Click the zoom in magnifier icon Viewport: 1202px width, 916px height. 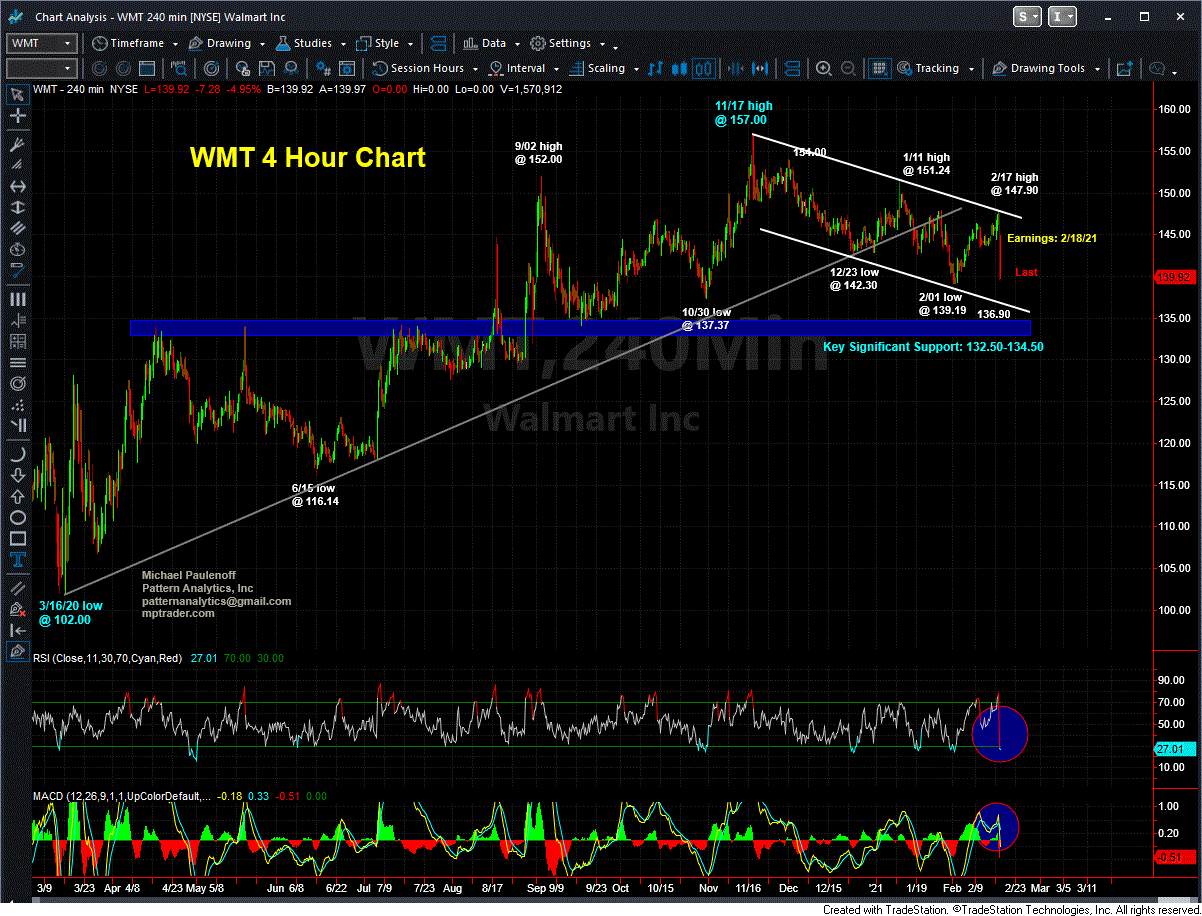(x=823, y=68)
